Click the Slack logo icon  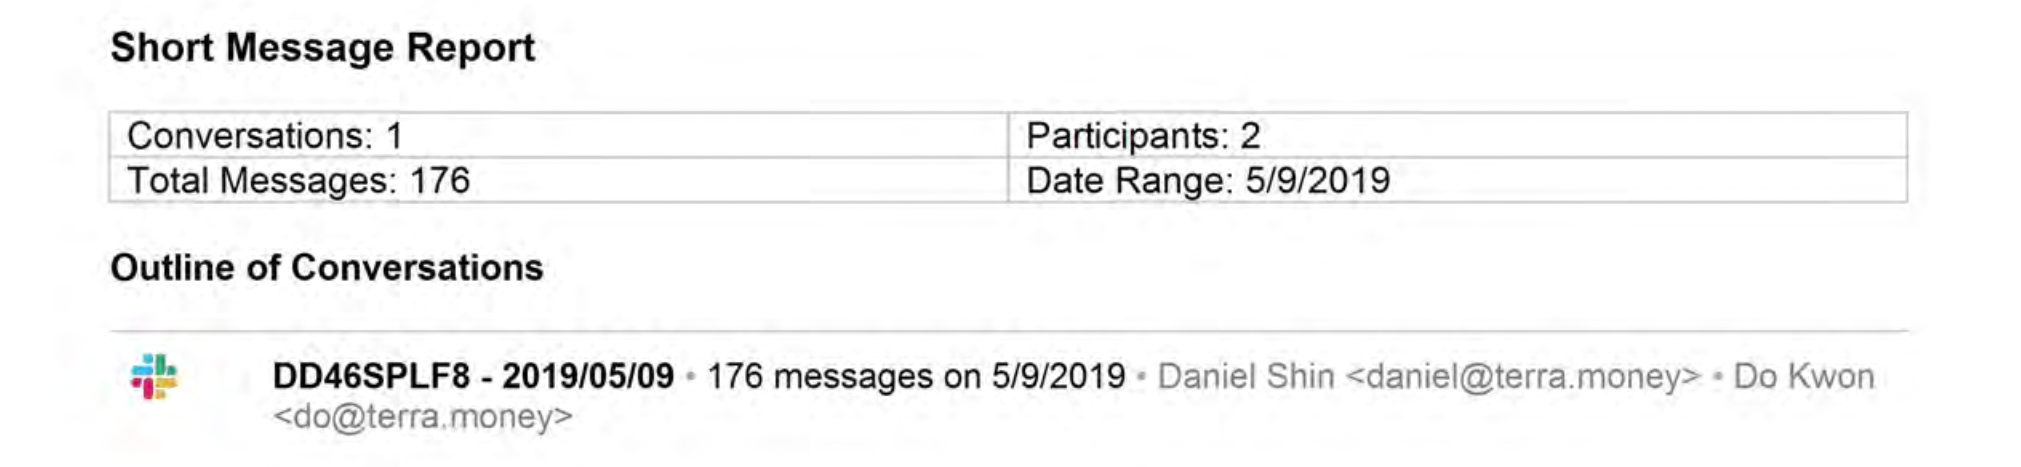pos(154,376)
